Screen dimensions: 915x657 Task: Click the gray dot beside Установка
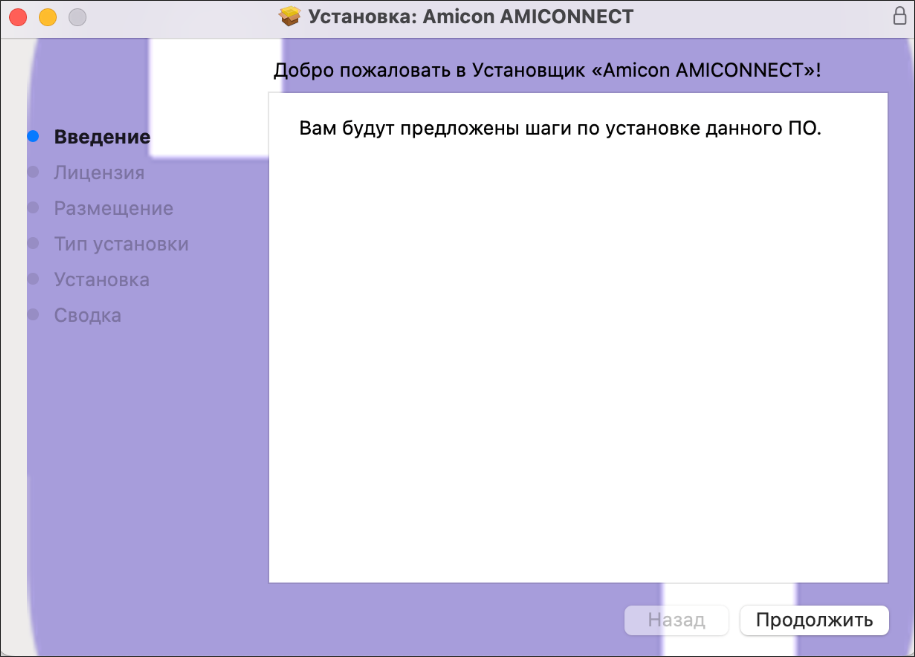click(36, 279)
